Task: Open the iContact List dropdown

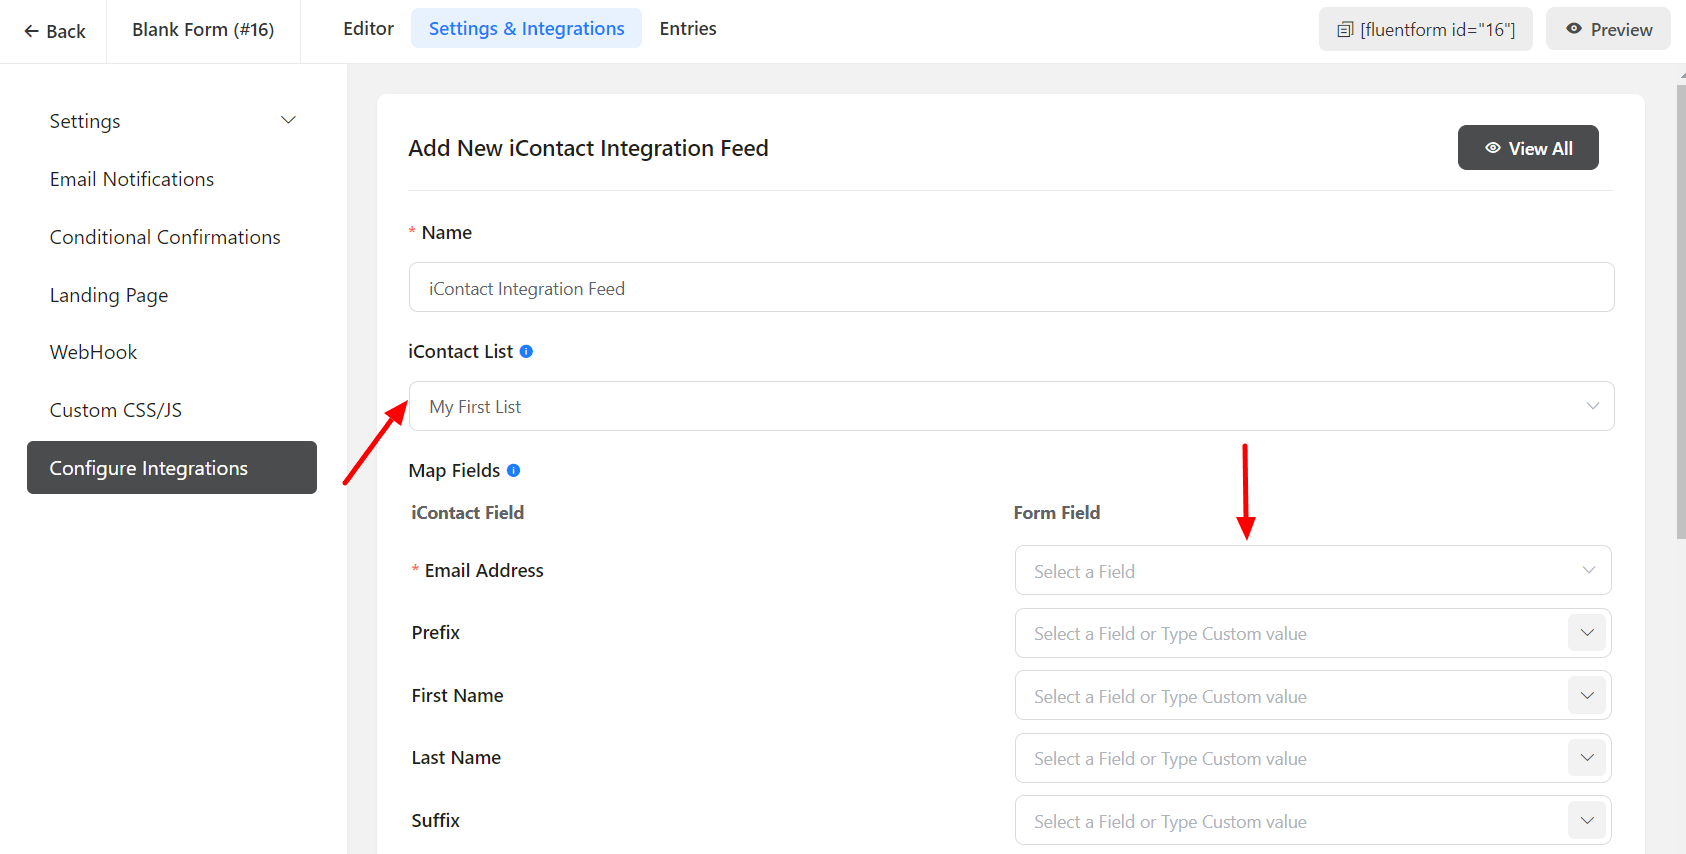Action: point(1010,406)
